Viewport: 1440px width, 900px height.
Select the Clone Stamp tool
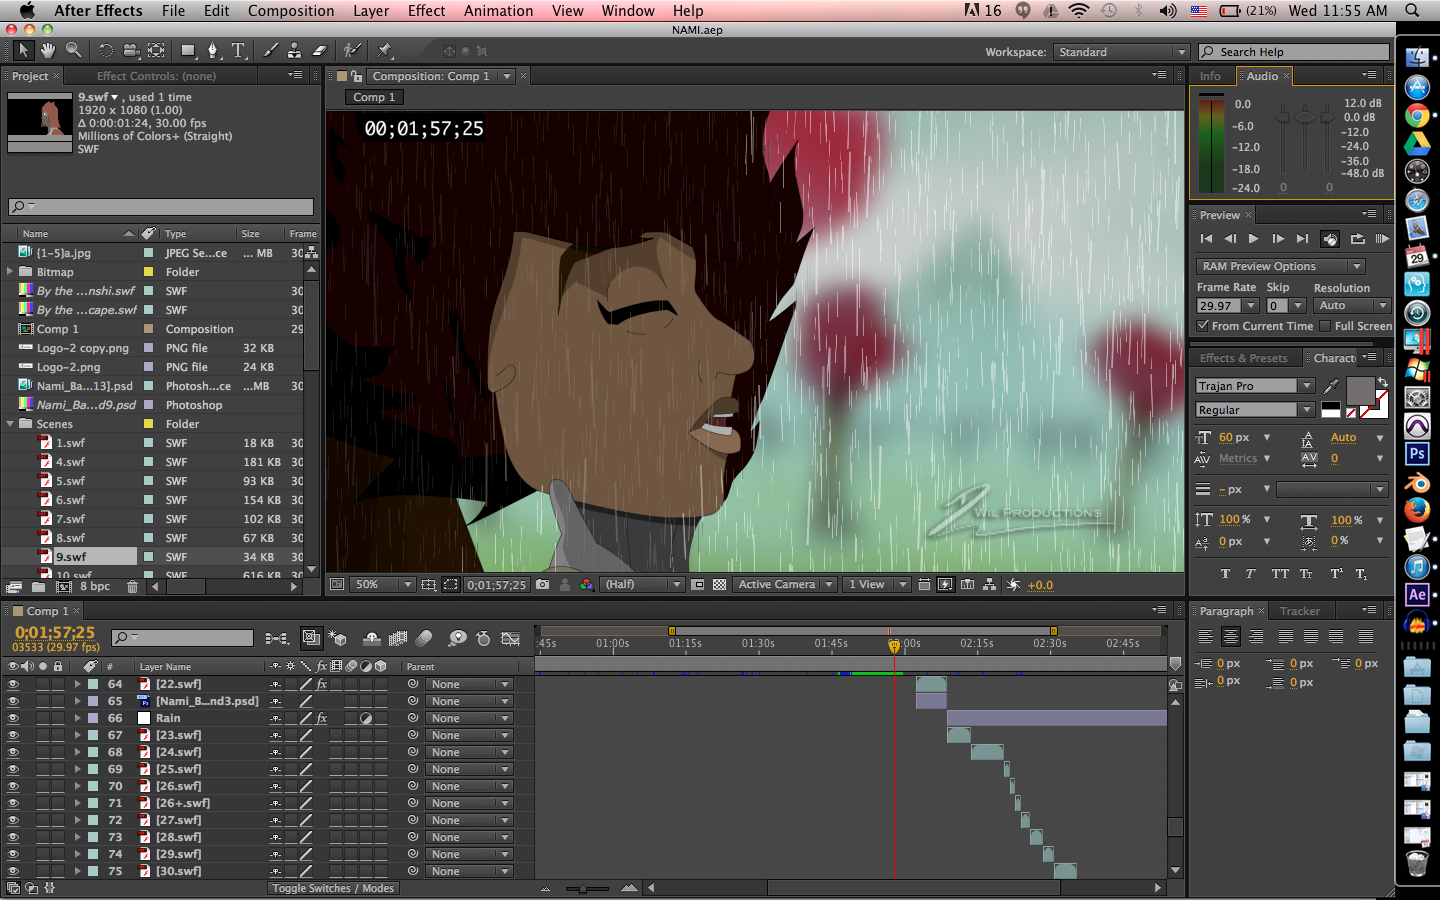[x=295, y=50]
